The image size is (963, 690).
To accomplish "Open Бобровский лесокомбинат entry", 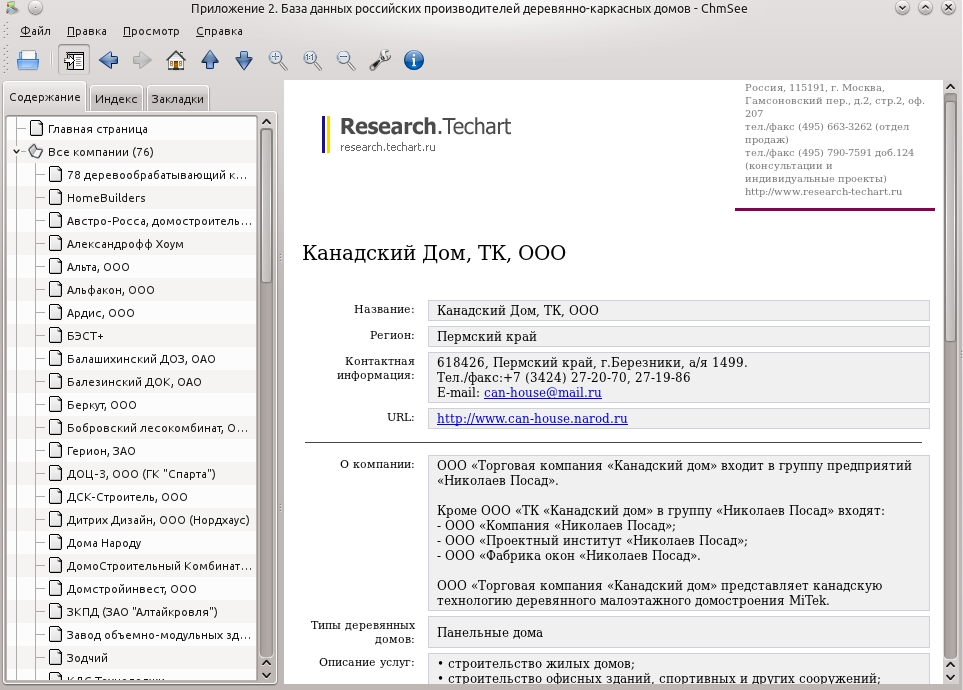I will pos(157,428).
